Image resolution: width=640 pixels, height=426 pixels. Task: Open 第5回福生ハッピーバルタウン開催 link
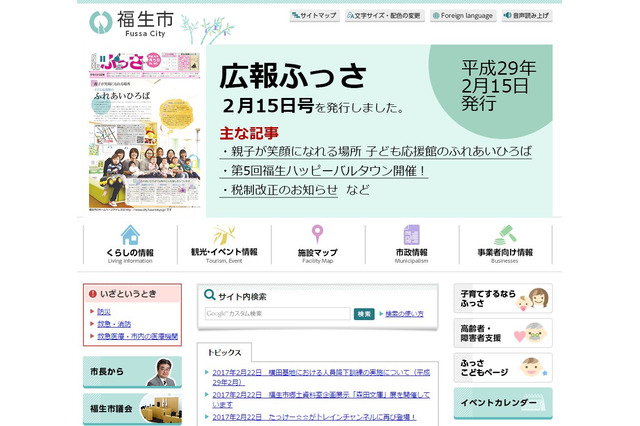click(324, 171)
